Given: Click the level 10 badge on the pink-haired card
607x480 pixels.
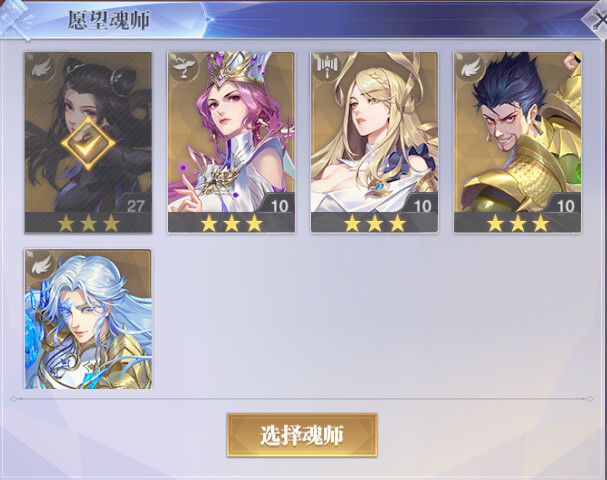Looking at the screenshot, I should point(278,206).
